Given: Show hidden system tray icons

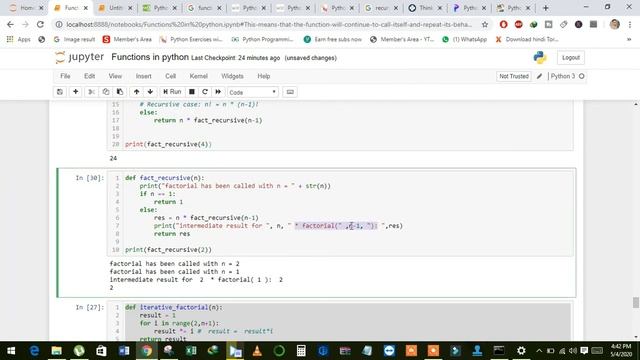Looking at the screenshot, I should coord(539,351).
